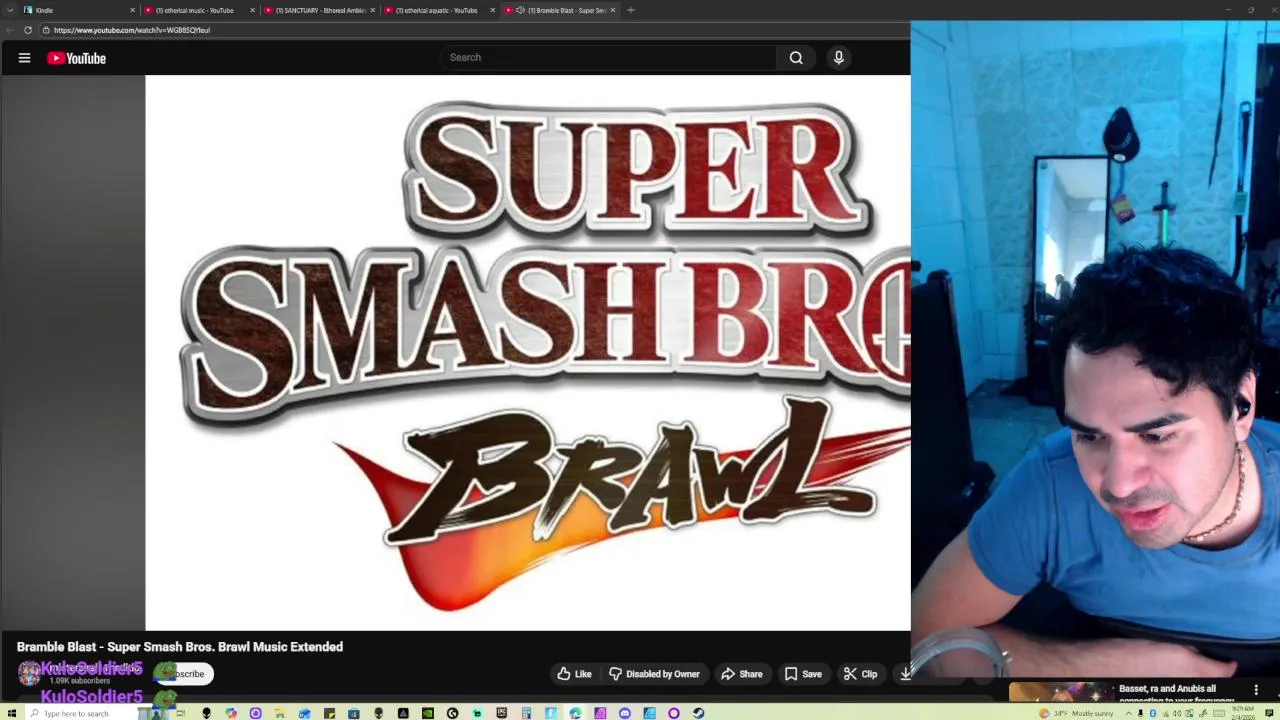Open File Explorer folder taskbar icon
Screen dimensions: 1280x720
tap(280, 713)
